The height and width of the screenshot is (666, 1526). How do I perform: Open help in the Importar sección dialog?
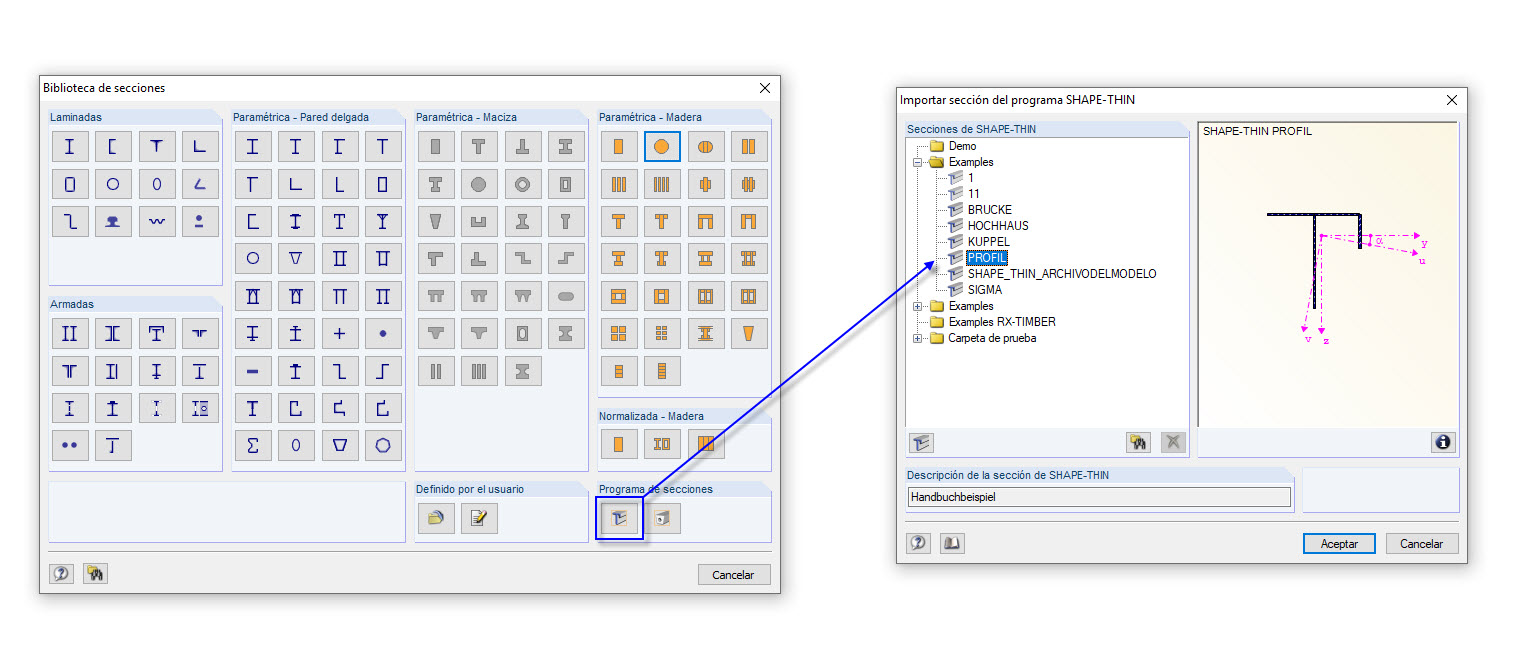(x=919, y=543)
